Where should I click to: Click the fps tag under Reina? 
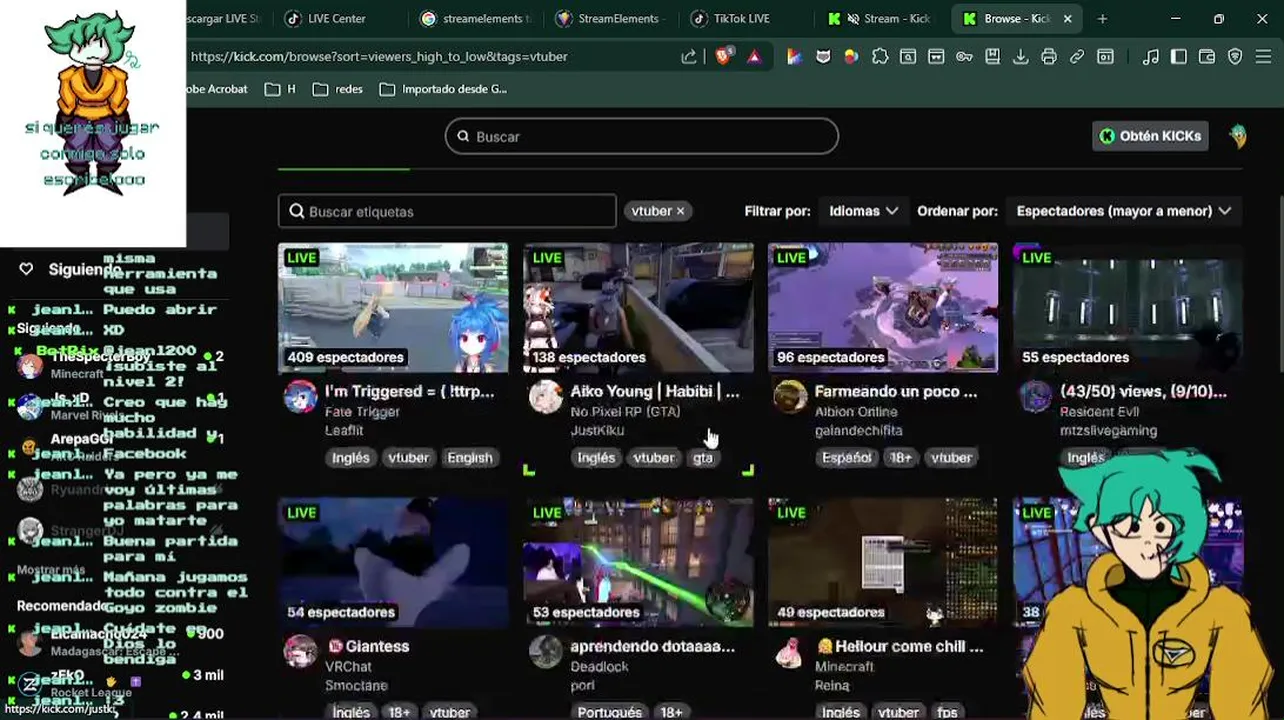tap(947, 712)
